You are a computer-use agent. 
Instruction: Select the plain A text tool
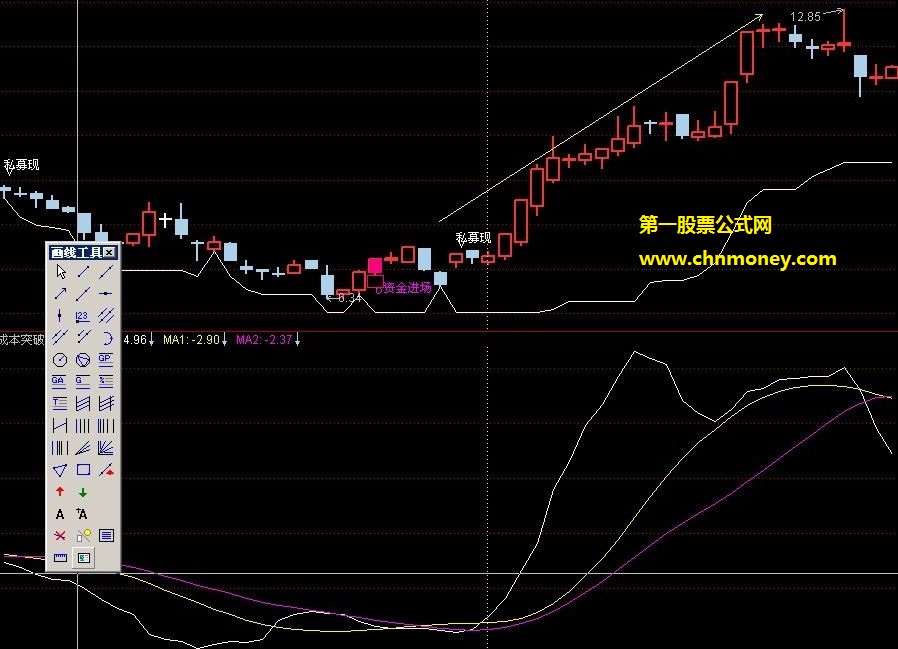click(60, 514)
